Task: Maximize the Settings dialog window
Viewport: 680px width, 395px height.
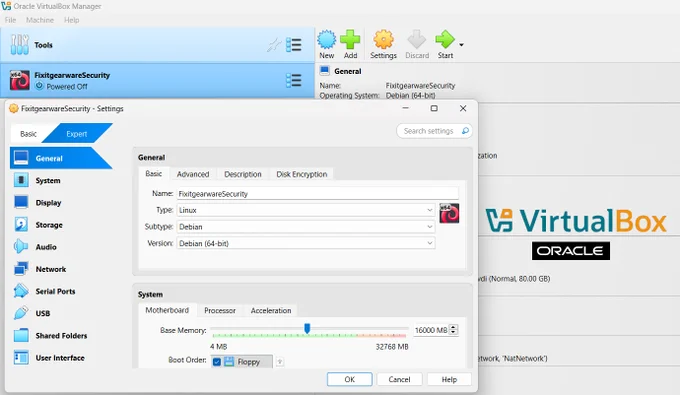Action: pyautogui.click(x=434, y=108)
